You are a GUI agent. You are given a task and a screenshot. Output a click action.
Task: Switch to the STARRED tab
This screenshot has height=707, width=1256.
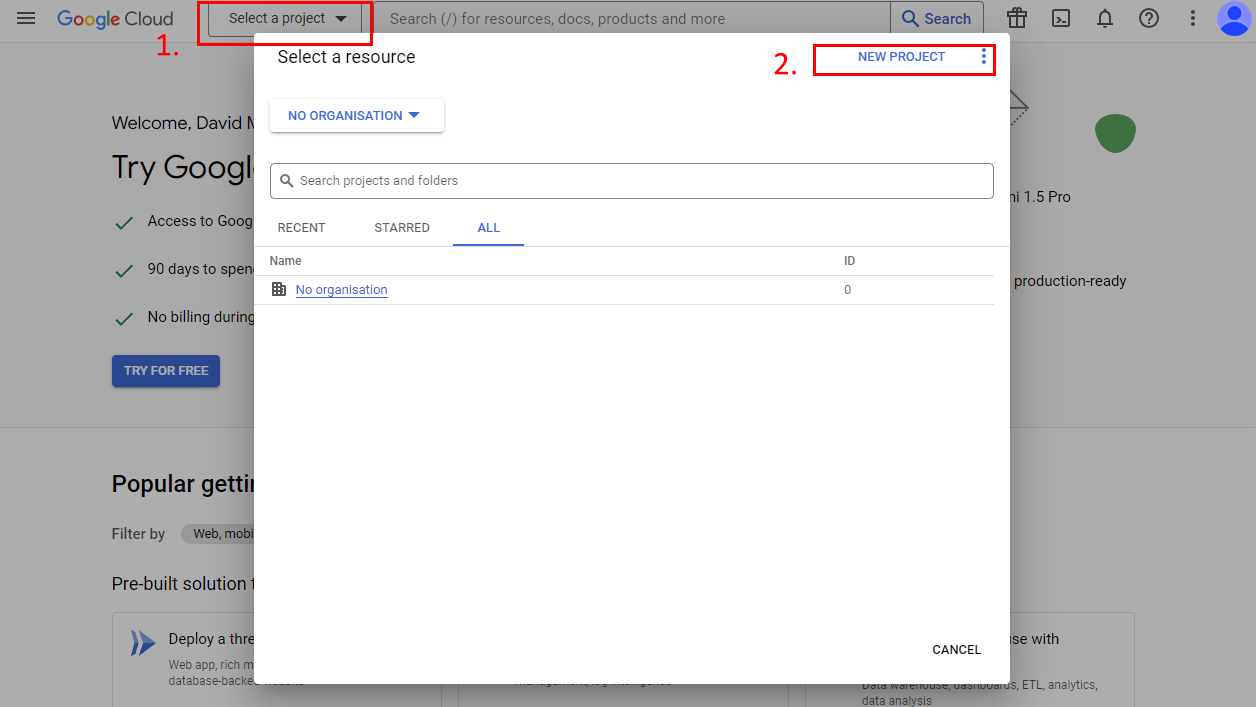tap(402, 228)
